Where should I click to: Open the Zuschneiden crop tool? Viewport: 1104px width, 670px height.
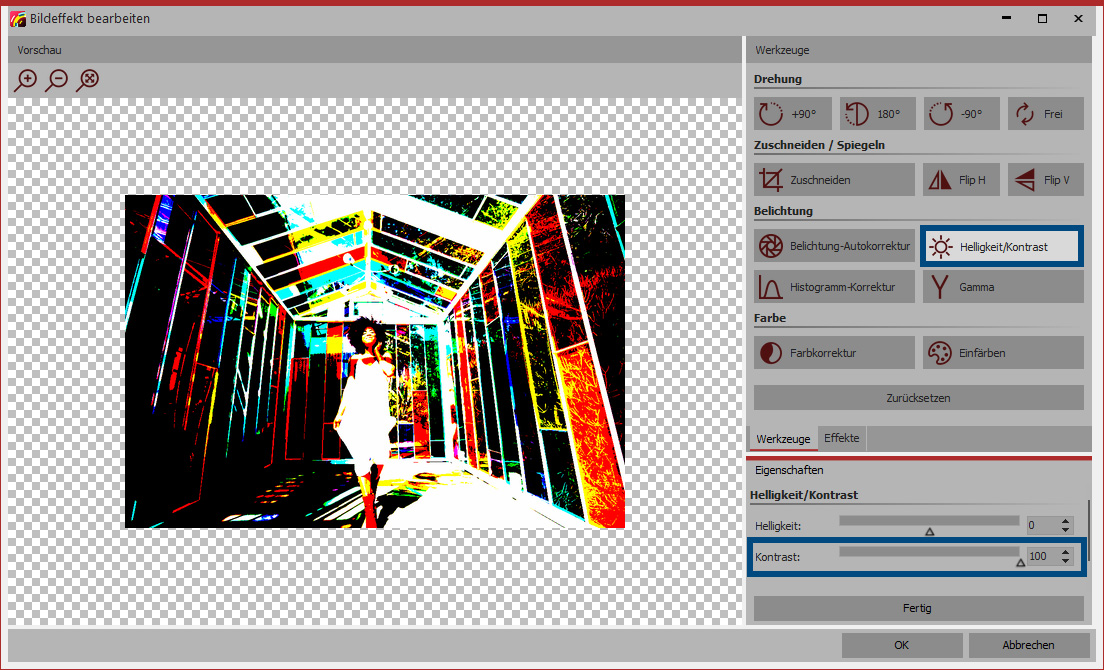(x=834, y=180)
